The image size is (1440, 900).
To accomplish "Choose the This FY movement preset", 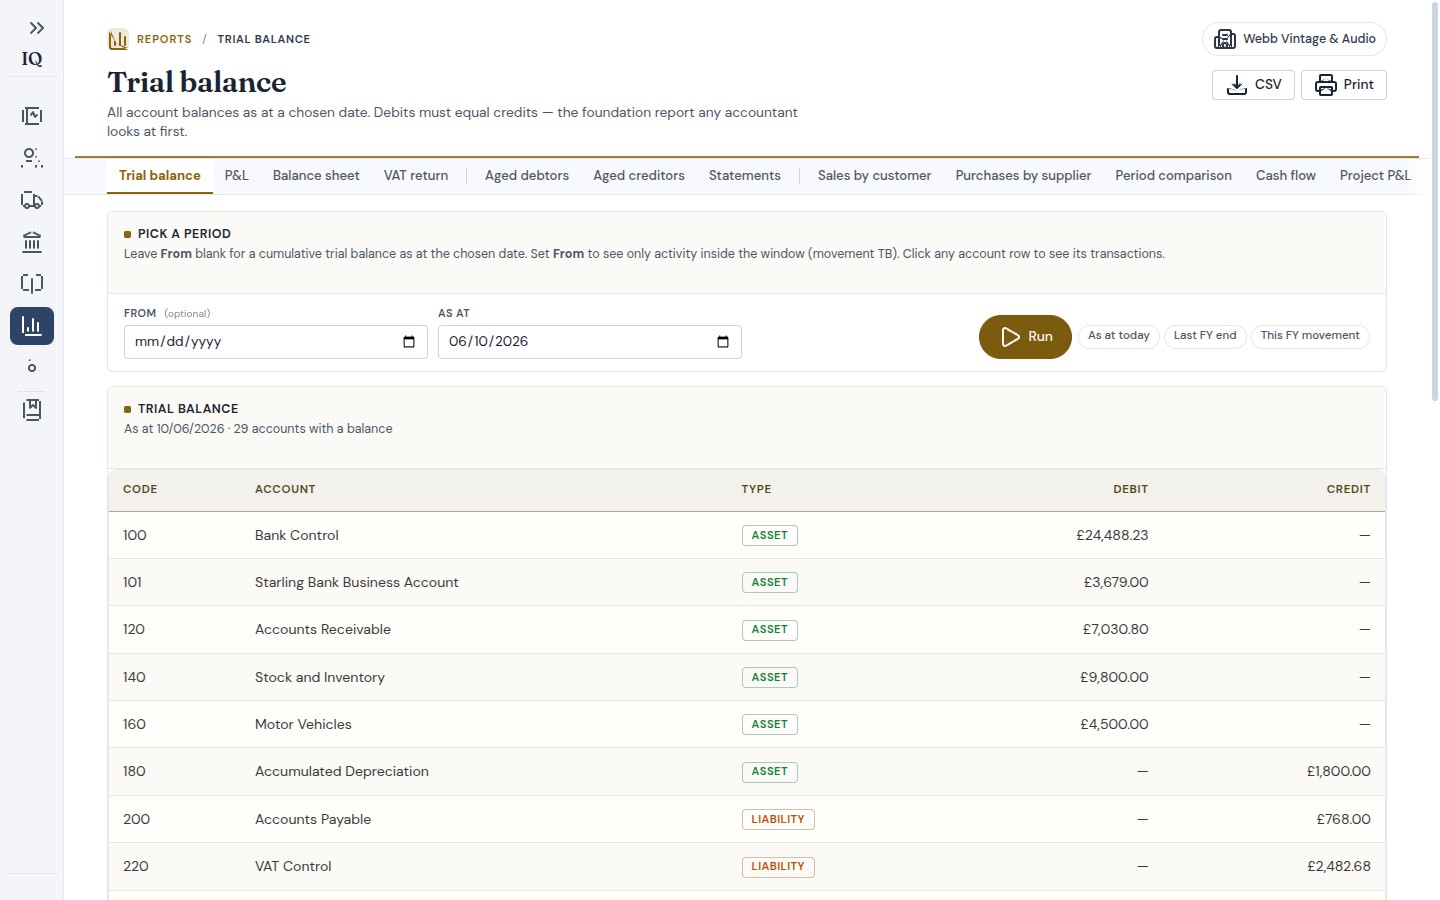I will tap(1310, 336).
